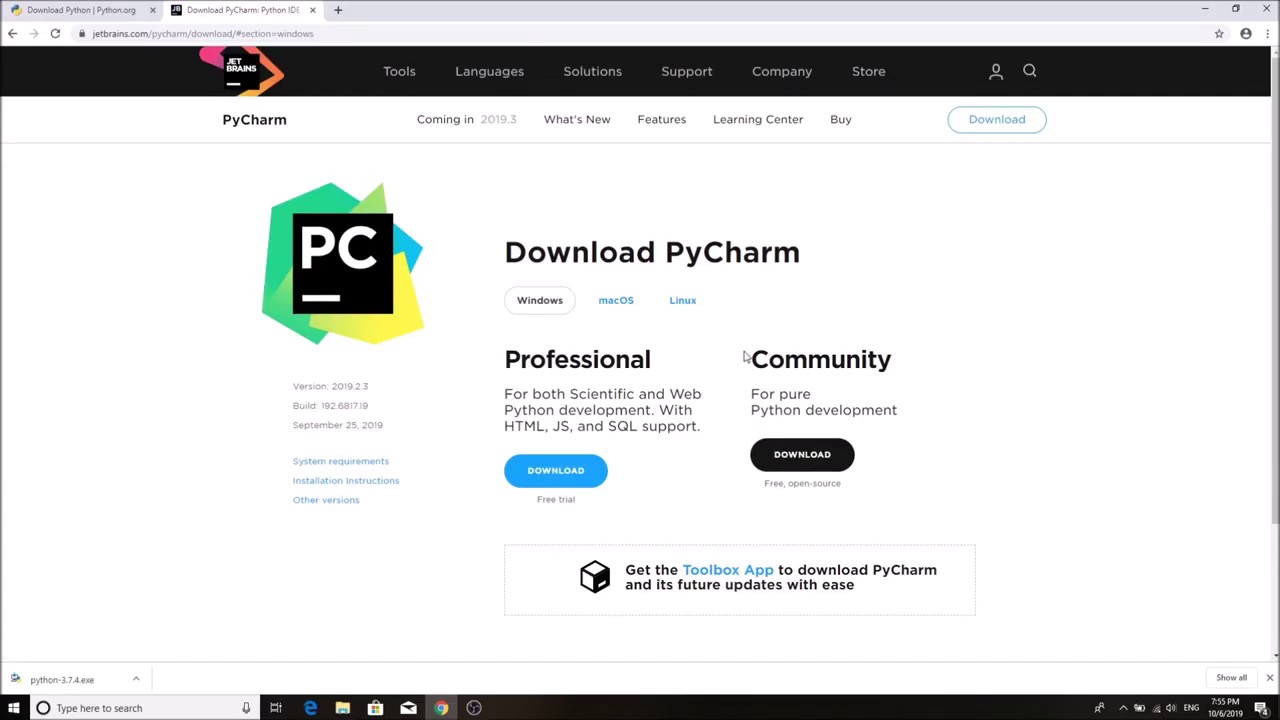The image size is (1280, 720).
Task: Open Microsoft Store from the taskbar
Action: coord(375,708)
